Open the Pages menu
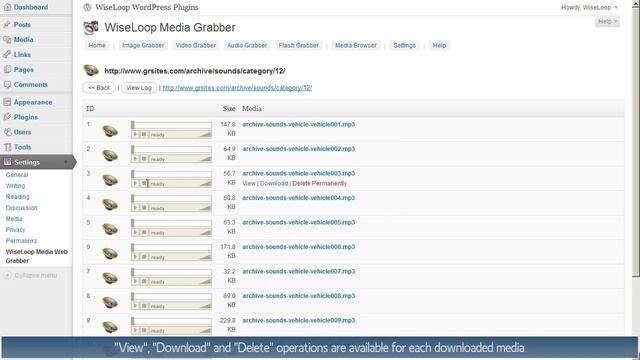The image size is (640, 360). (x=24, y=70)
